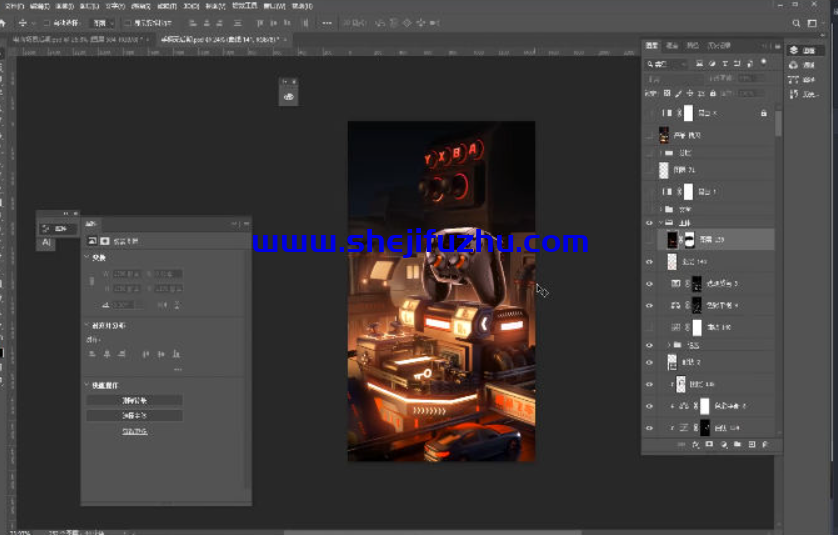Open the three-dot more align options in options bar
Viewport: 838px width, 535px height.
click(x=327, y=23)
